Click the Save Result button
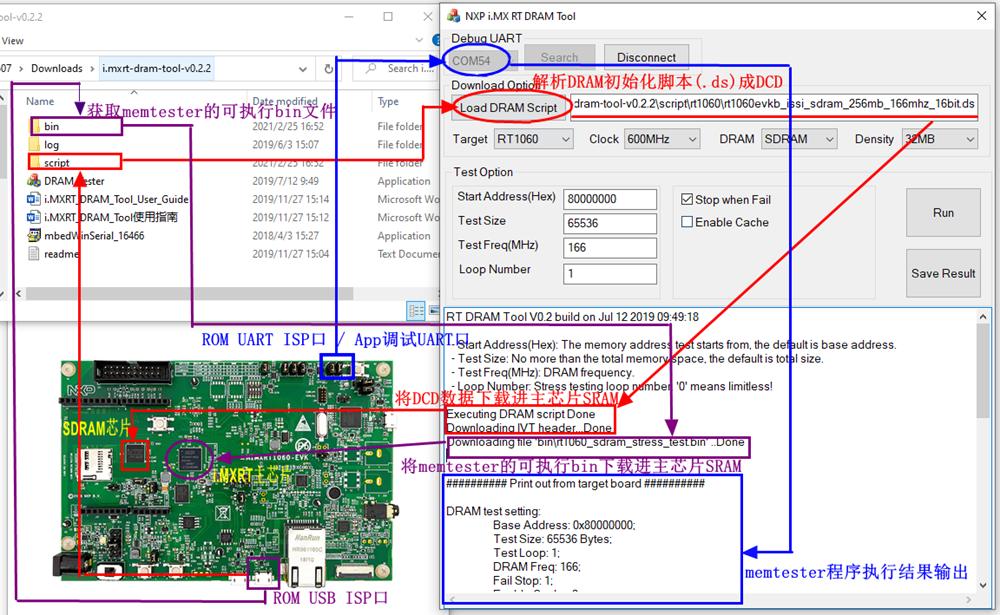The width and height of the screenshot is (1000, 615). (x=943, y=273)
